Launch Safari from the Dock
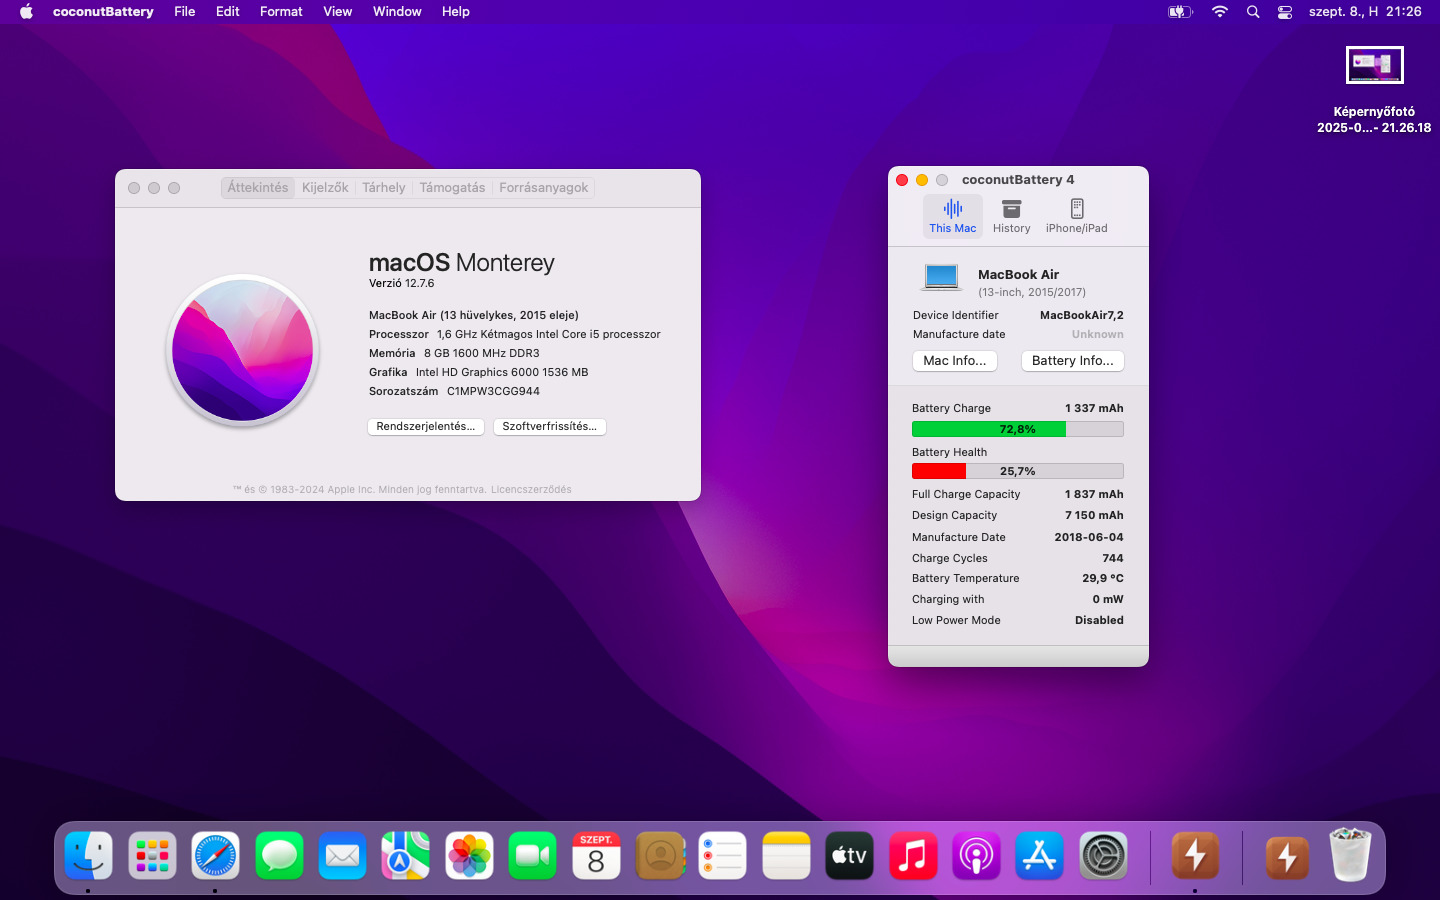The height and width of the screenshot is (900, 1440). coord(216,856)
